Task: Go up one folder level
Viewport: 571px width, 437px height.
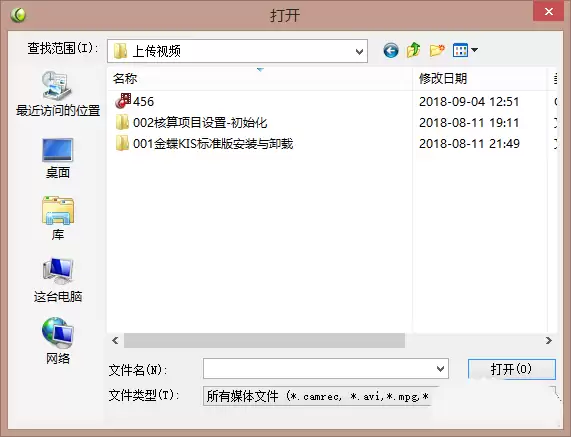Action: (414, 50)
